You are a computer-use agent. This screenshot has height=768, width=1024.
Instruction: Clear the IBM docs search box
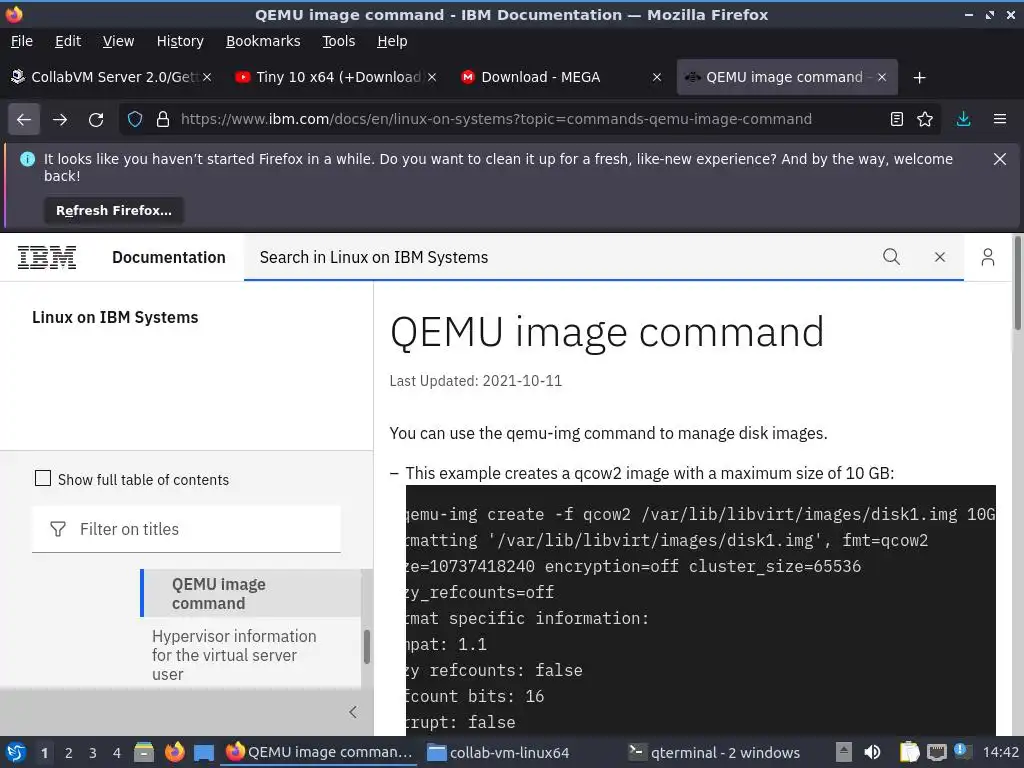pyautogui.click(x=940, y=257)
